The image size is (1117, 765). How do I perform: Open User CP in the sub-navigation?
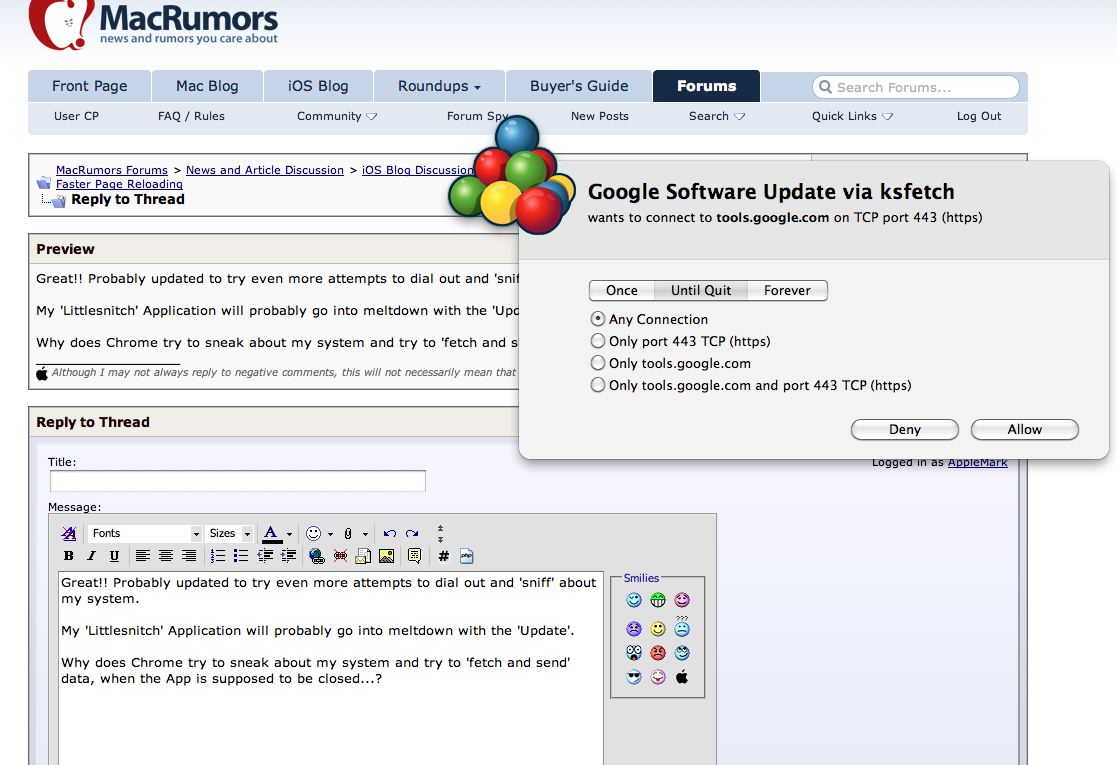(76, 116)
